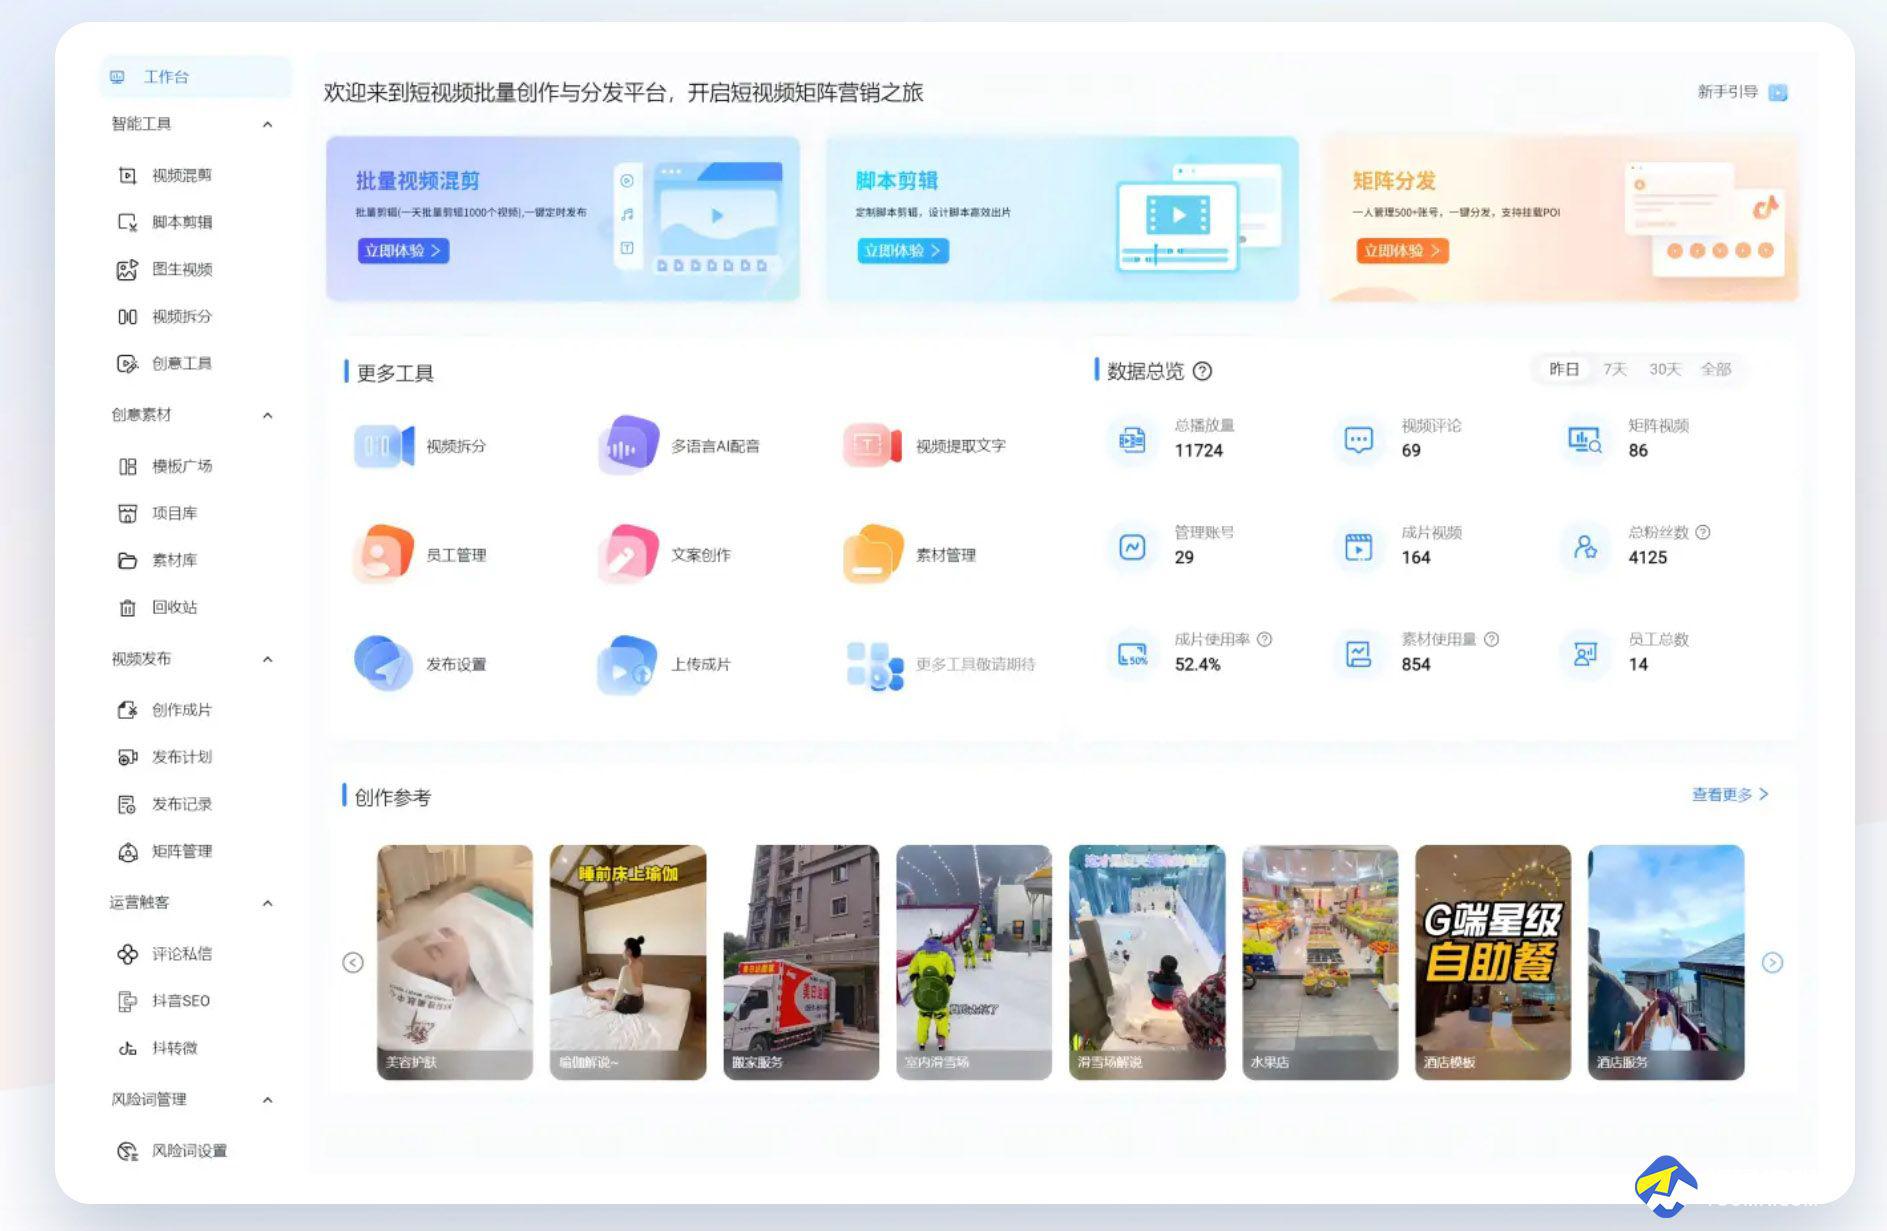
Task: Click help icon next to 素材使用量
Action: (x=1491, y=639)
